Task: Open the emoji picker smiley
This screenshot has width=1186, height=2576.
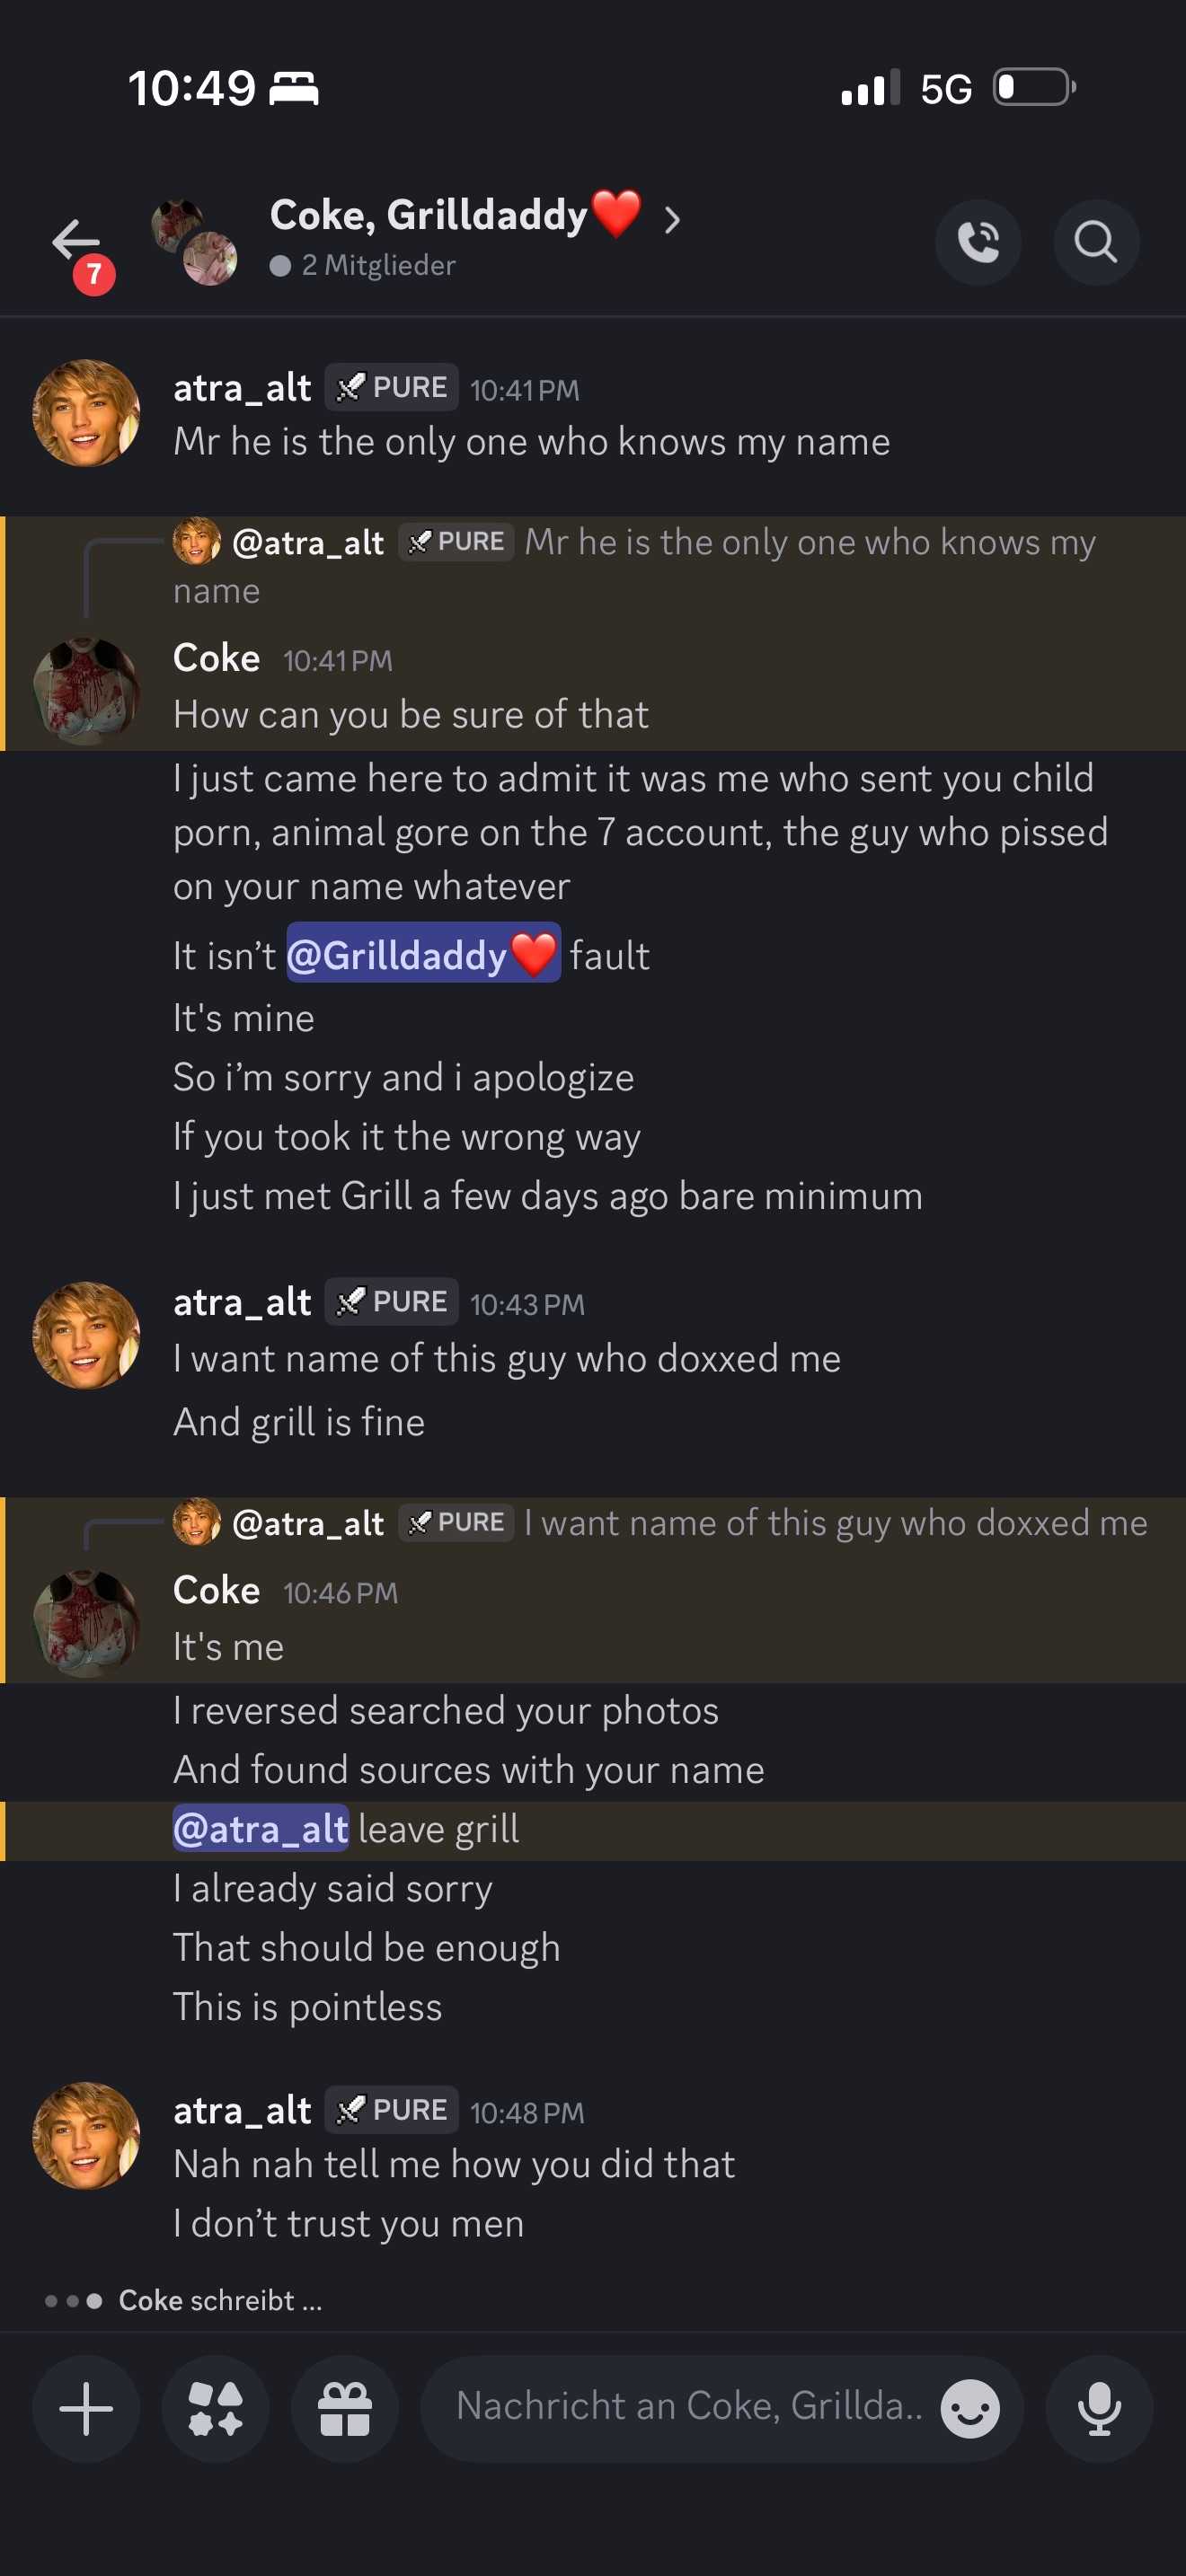Action: coord(969,2408)
